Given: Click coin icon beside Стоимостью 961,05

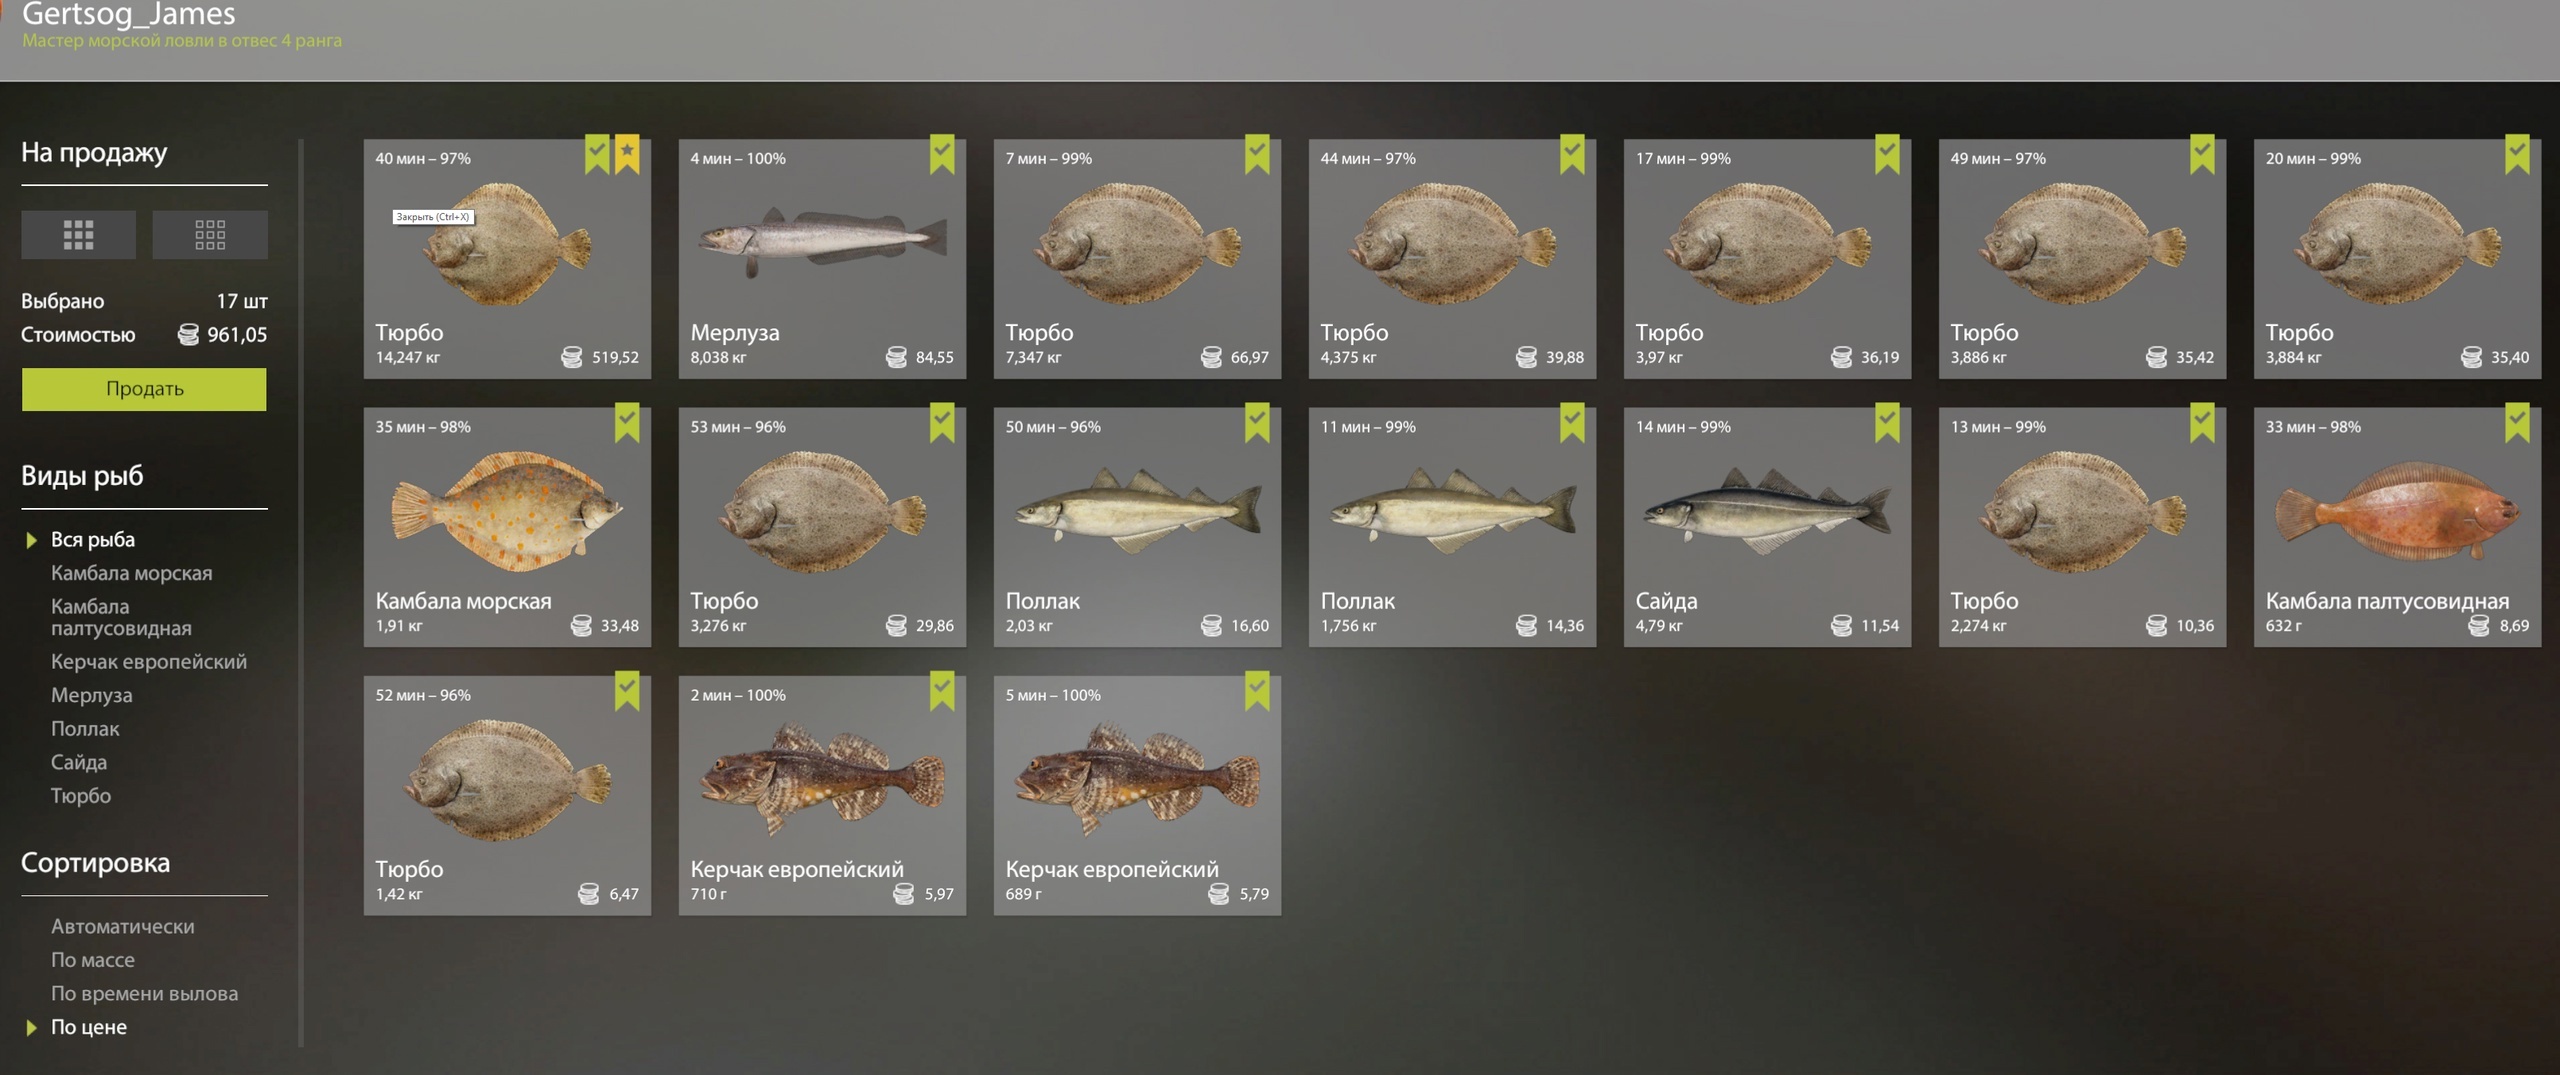Looking at the screenshot, I should tap(188, 334).
